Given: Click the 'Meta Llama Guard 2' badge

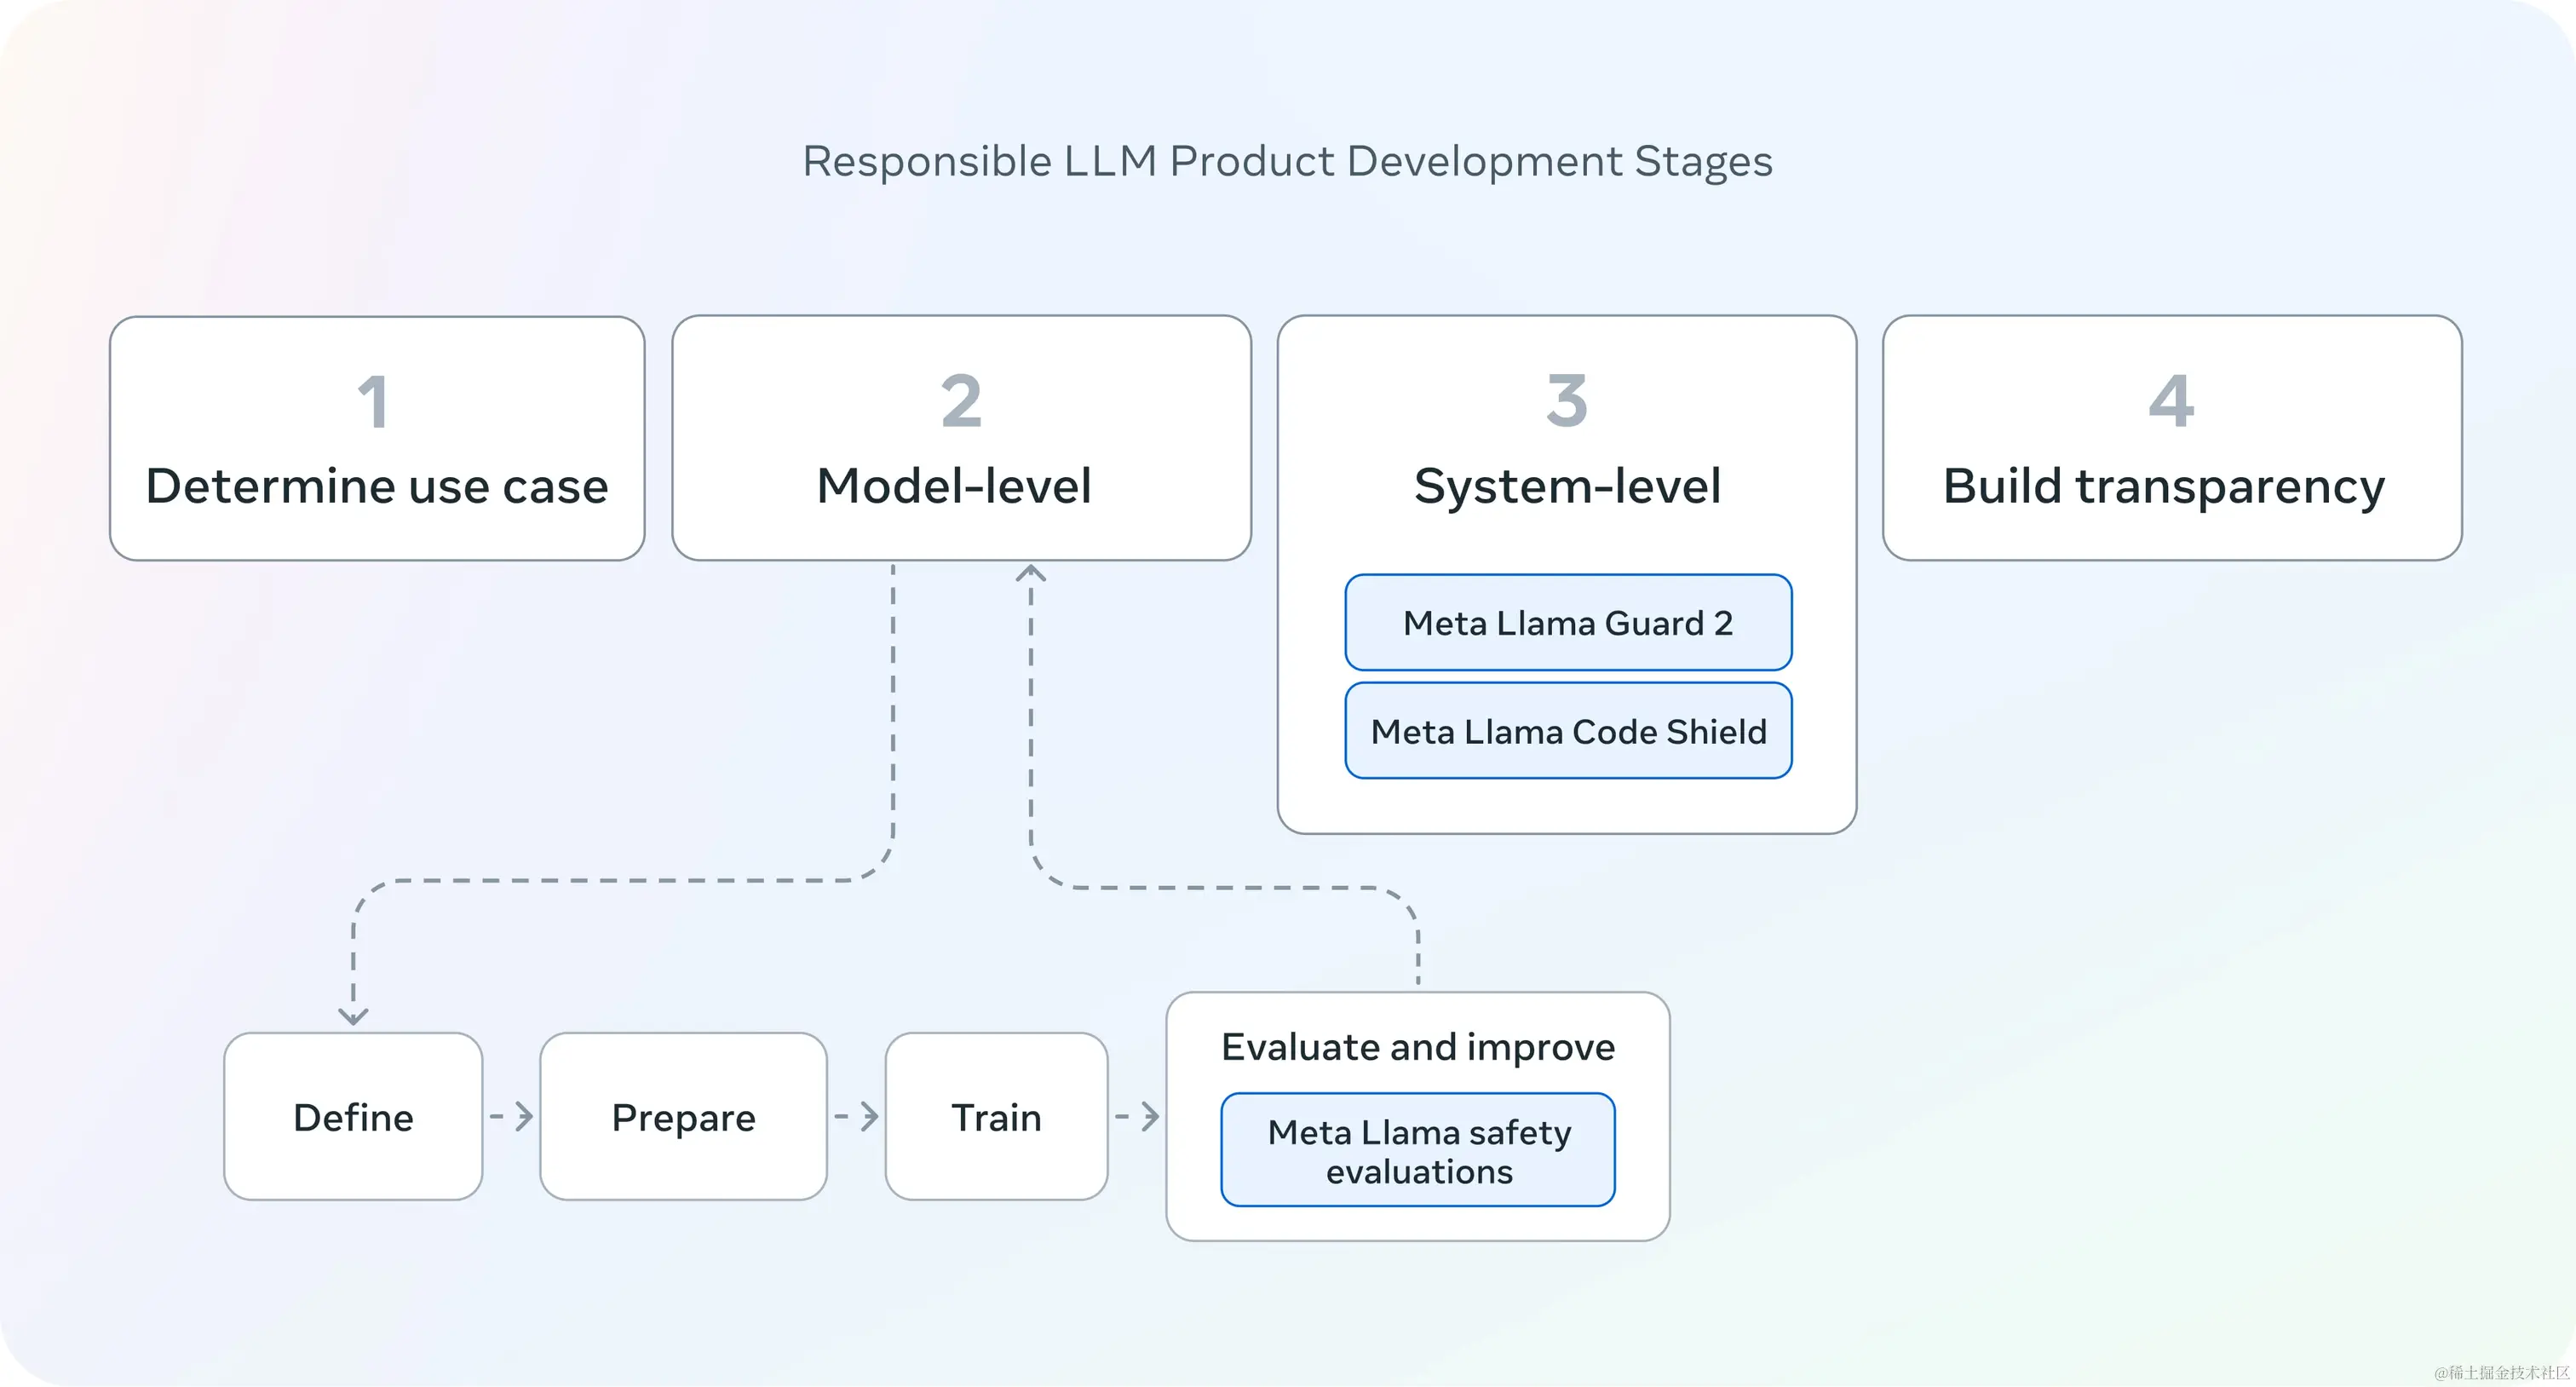Looking at the screenshot, I should coord(1567,623).
